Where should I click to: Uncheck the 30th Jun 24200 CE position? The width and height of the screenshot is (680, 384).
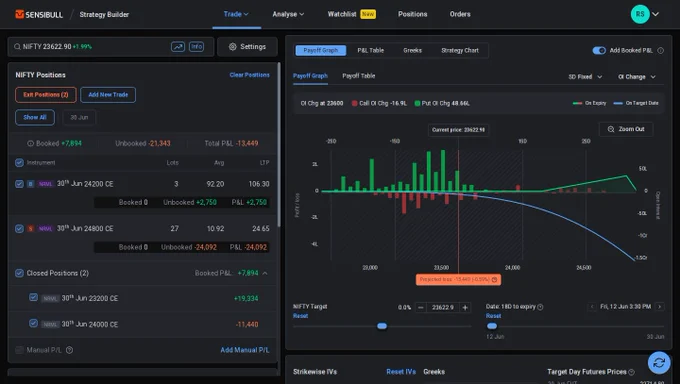pos(19,184)
